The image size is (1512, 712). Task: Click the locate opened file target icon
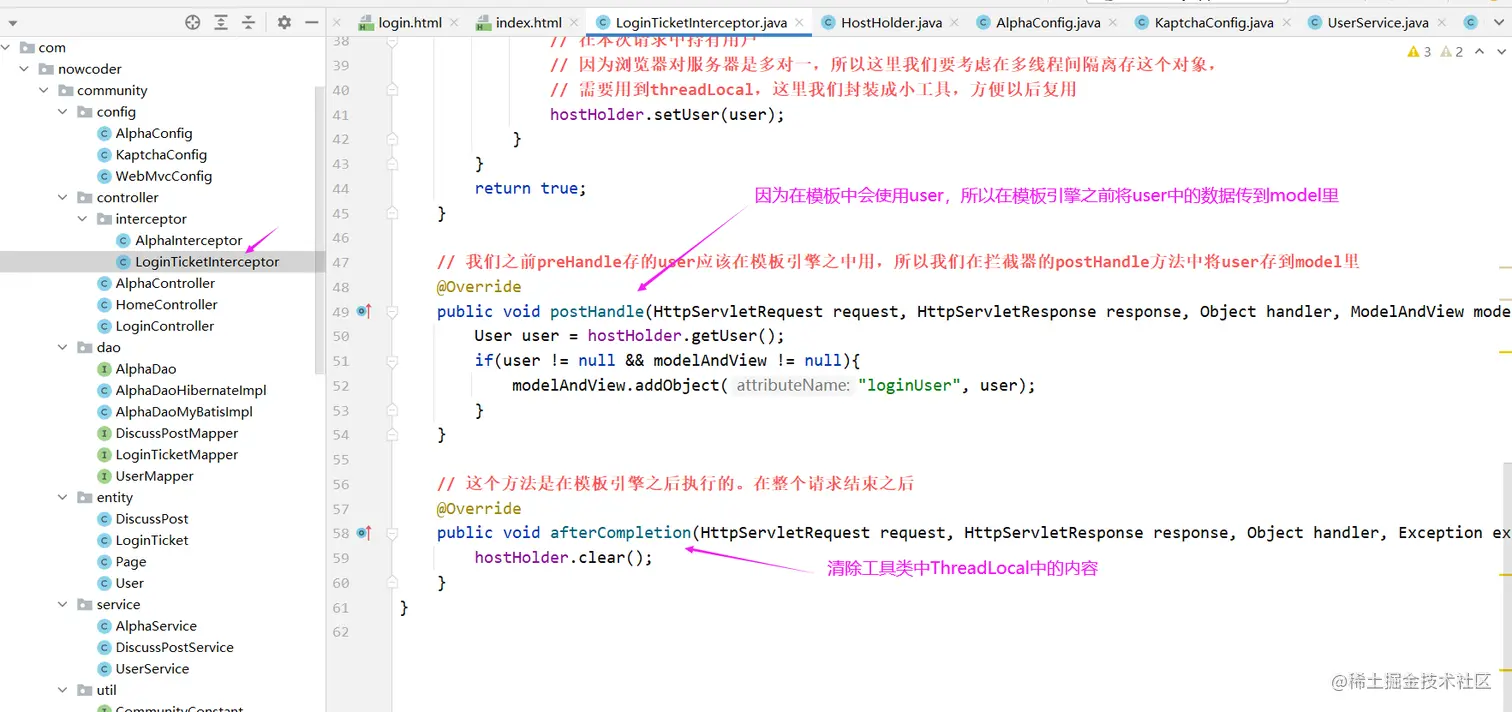[193, 22]
